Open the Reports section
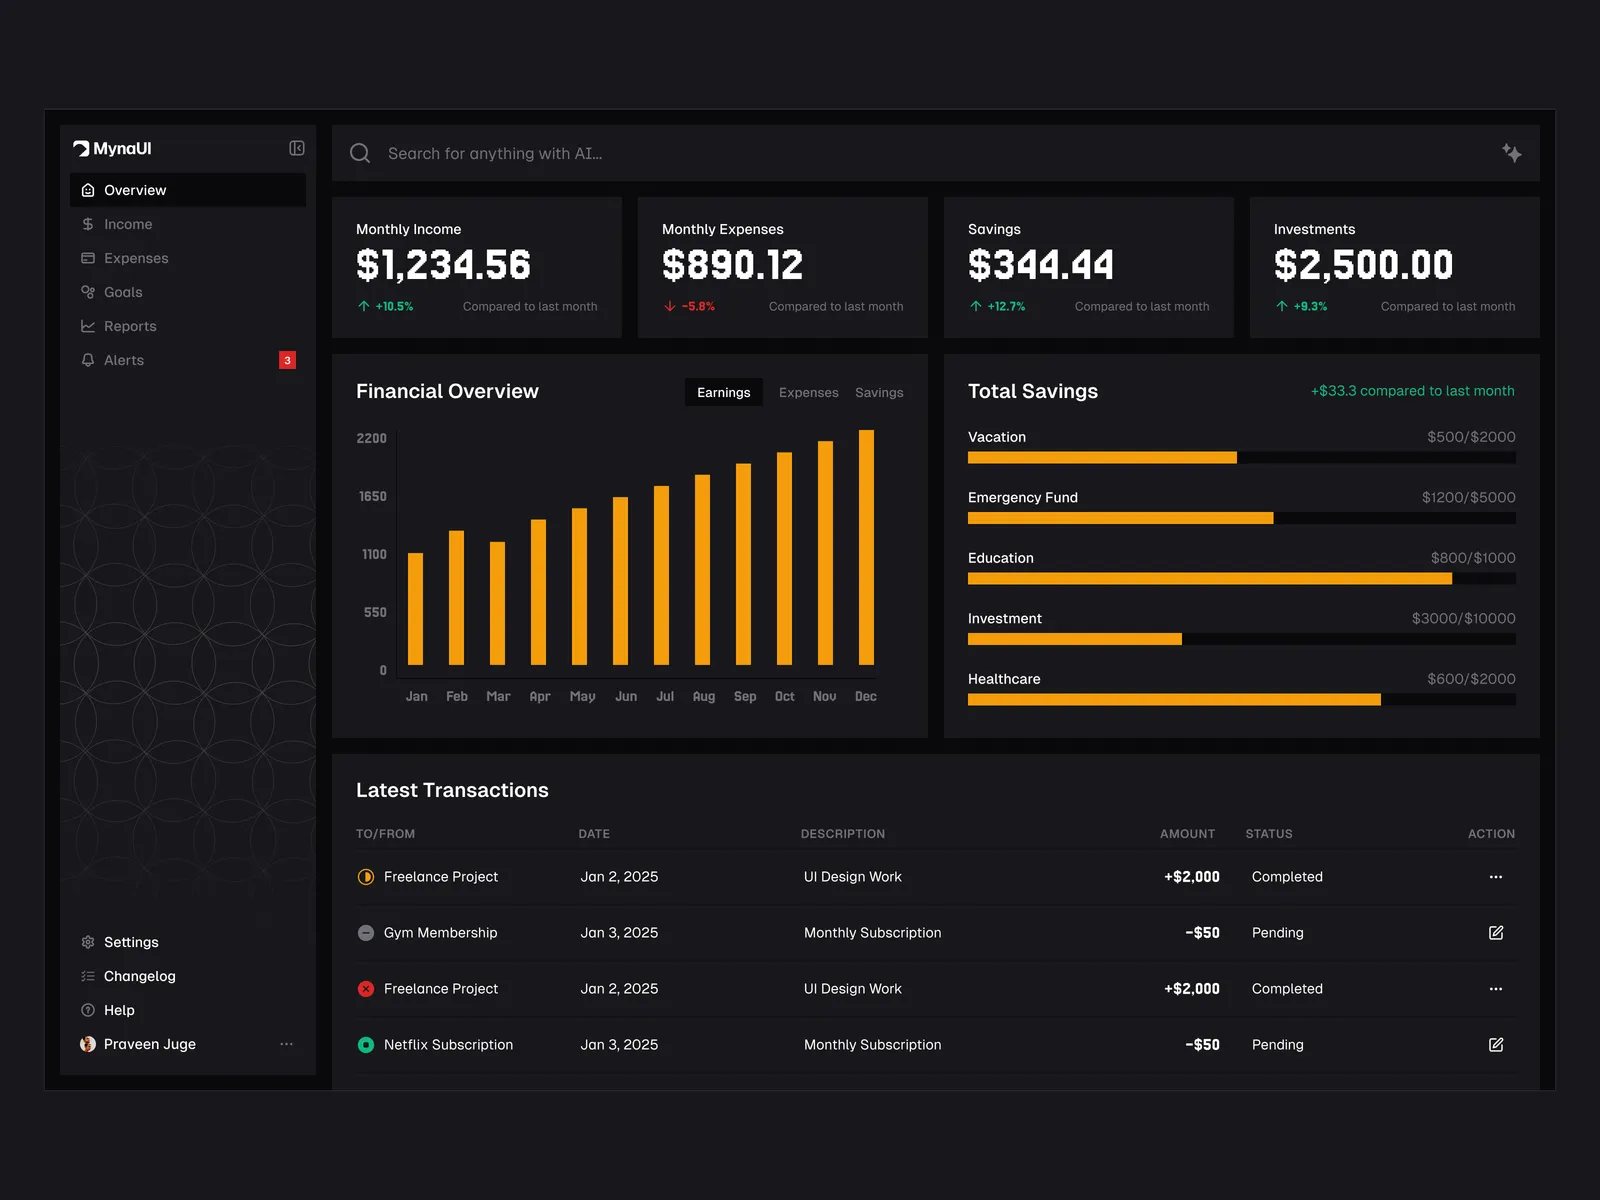This screenshot has width=1600, height=1200. (x=130, y=326)
